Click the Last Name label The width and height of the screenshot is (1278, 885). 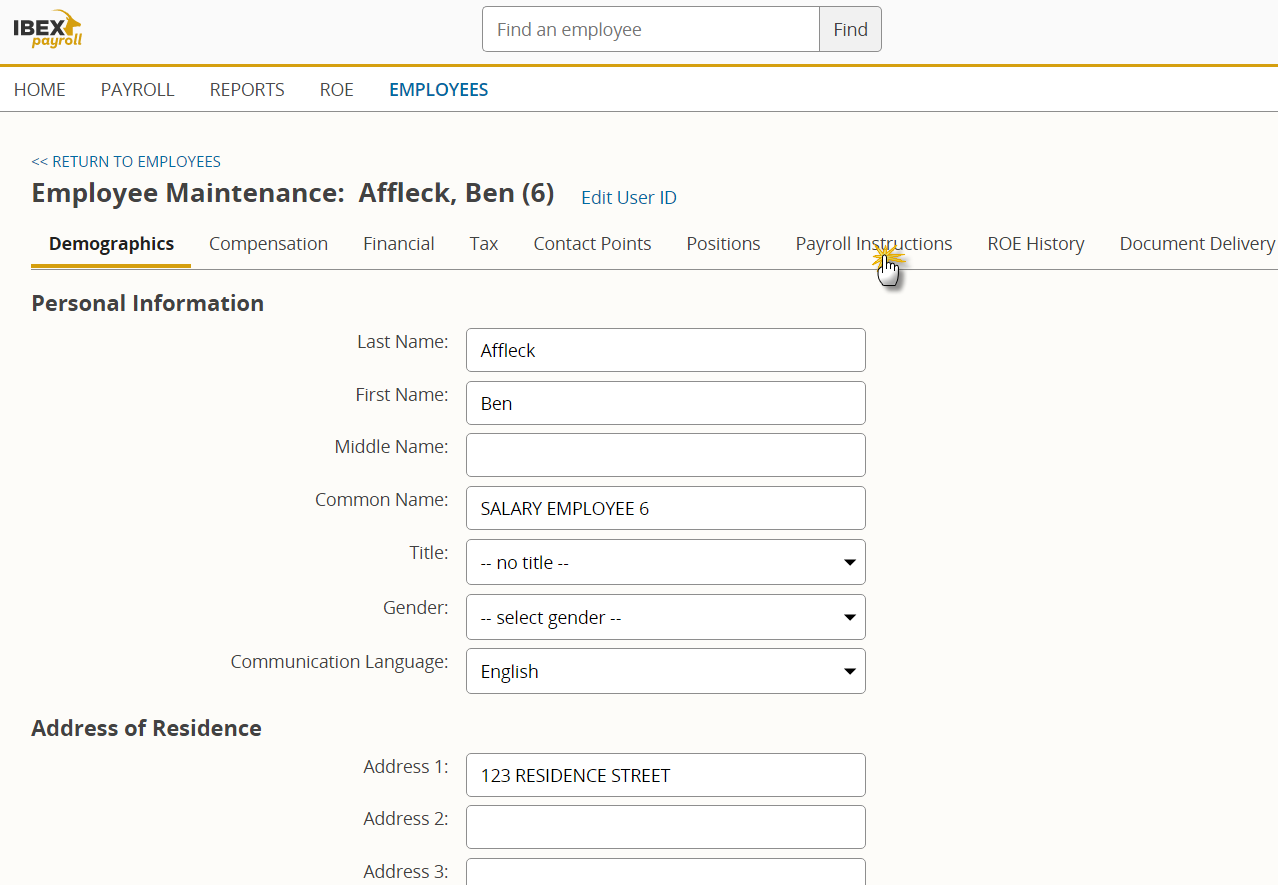pyautogui.click(x=403, y=342)
